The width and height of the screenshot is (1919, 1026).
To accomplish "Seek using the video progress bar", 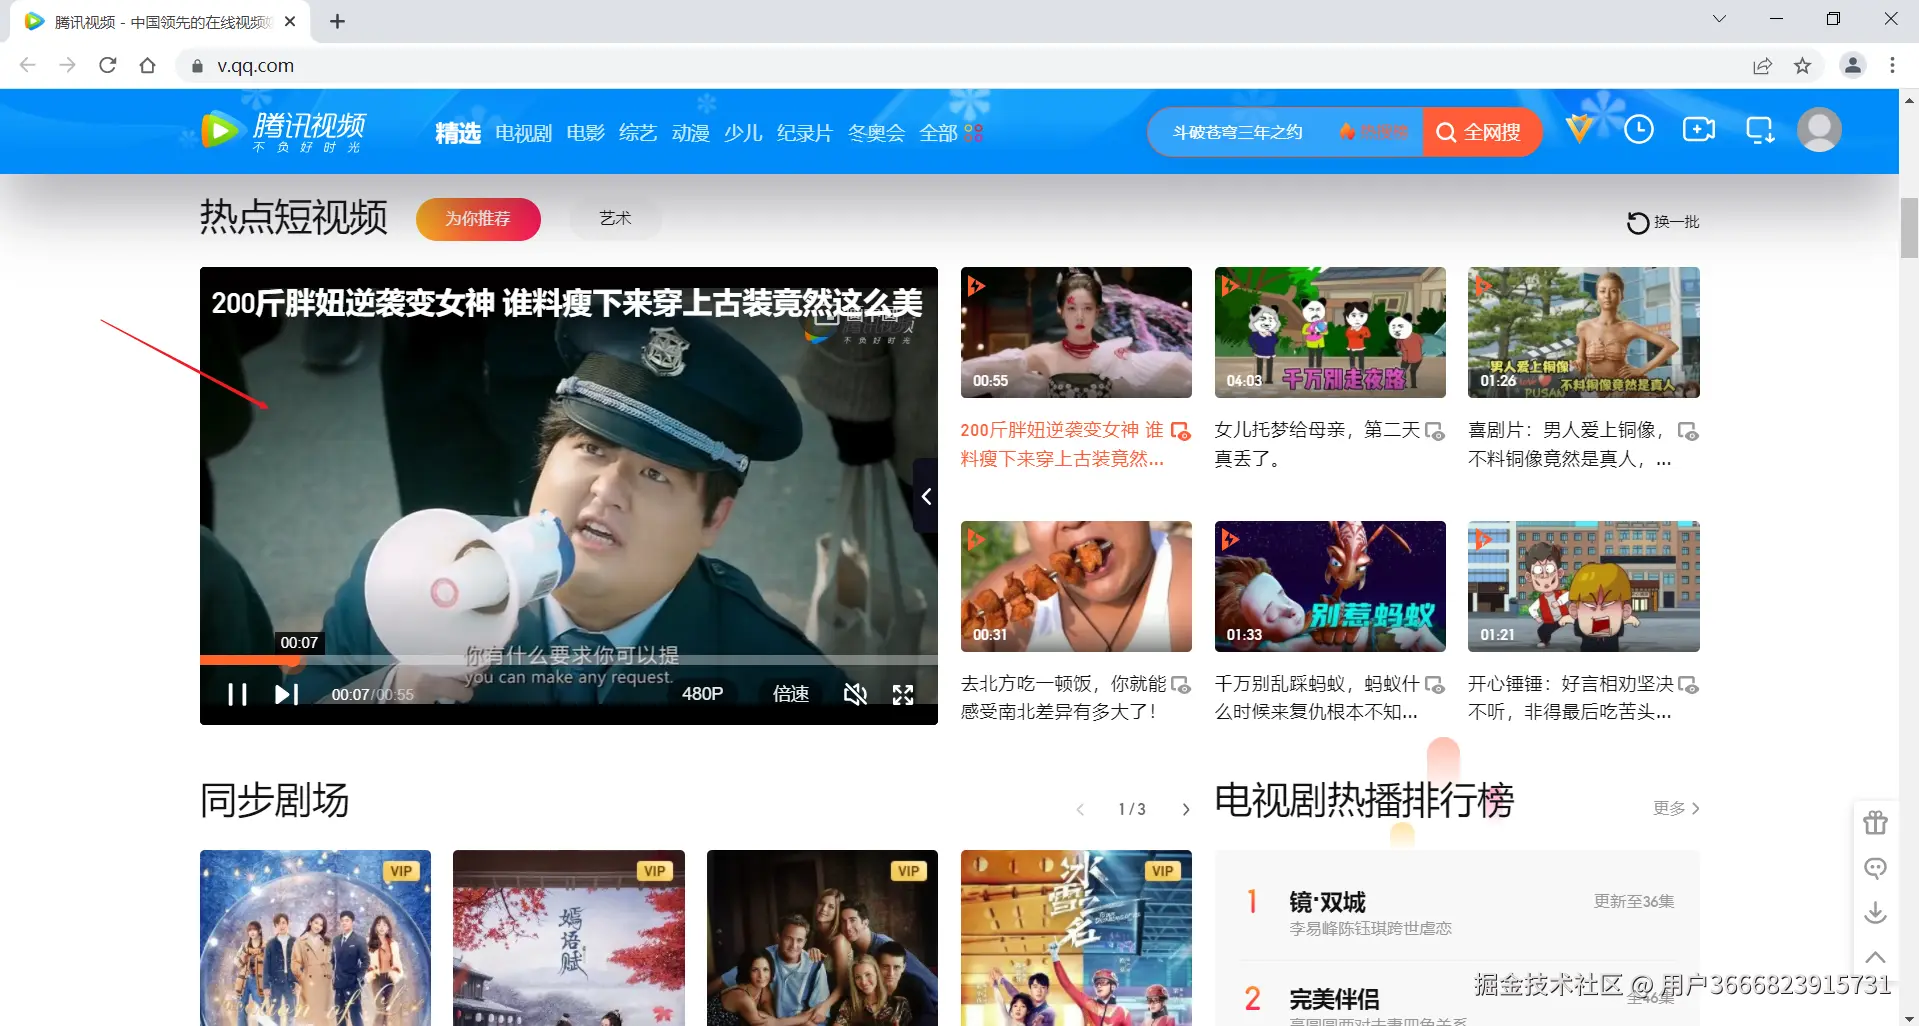I will [x=569, y=660].
